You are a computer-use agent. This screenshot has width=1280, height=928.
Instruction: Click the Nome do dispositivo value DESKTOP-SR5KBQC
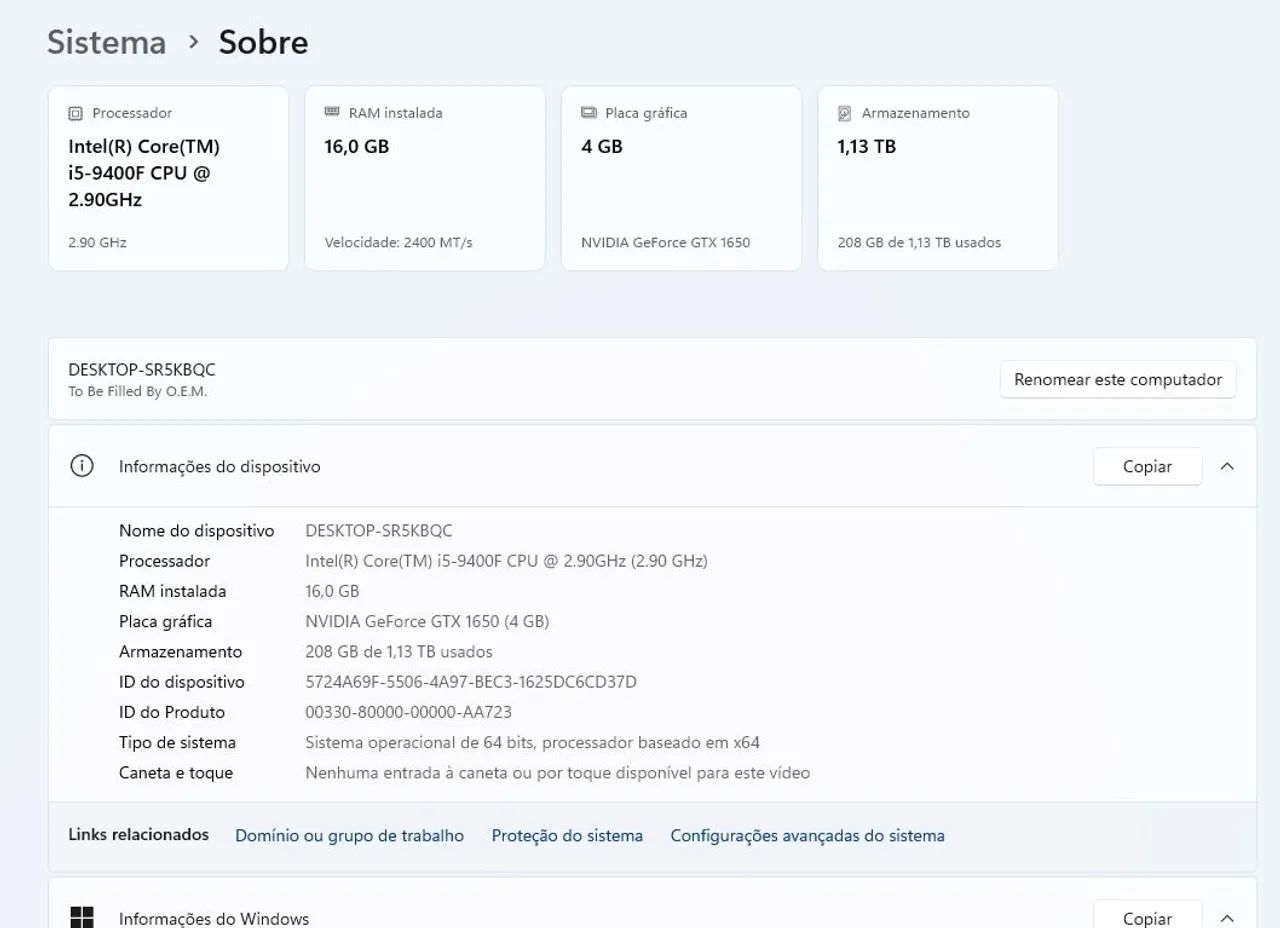tap(379, 530)
